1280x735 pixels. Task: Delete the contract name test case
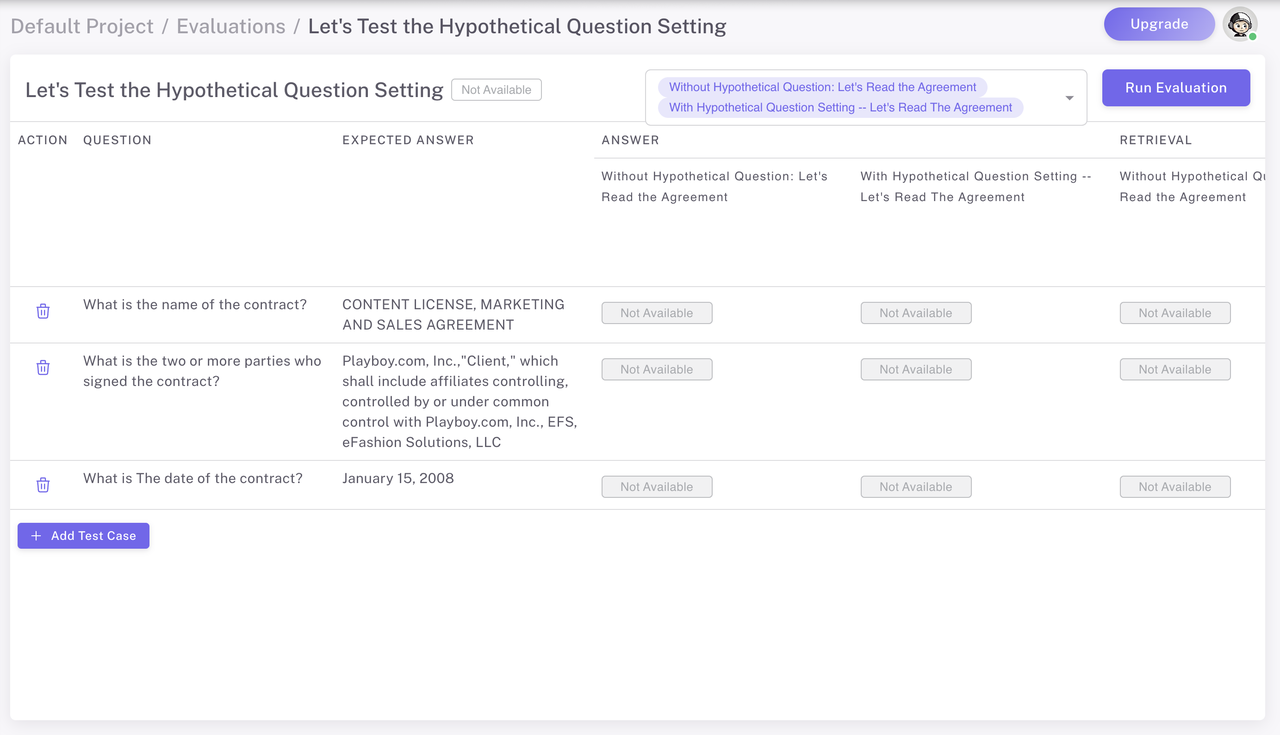pyautogui.click(x=43, y=311)
